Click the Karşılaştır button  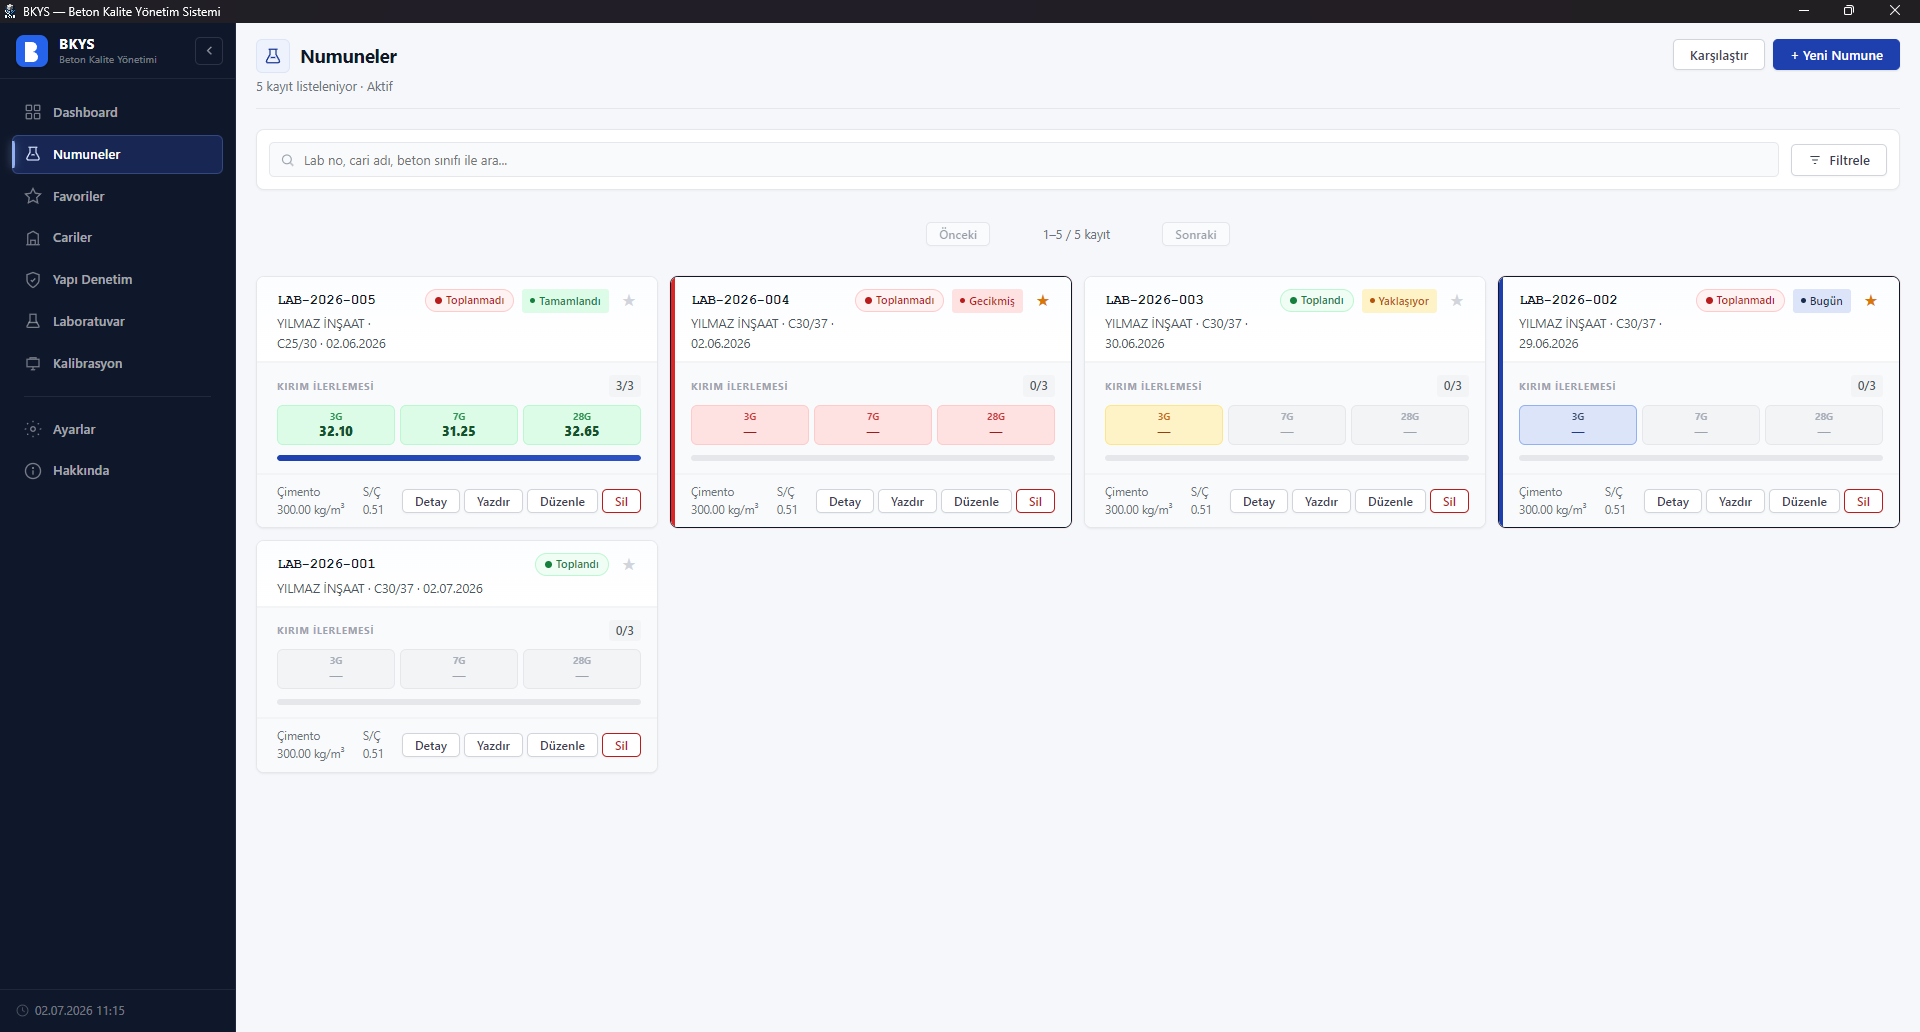tap(1718, 55)
